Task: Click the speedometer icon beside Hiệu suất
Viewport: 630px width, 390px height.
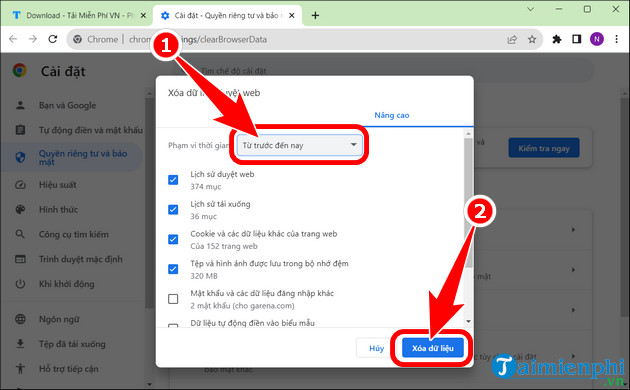Action: pyautogui.click(x=20, y=185)
